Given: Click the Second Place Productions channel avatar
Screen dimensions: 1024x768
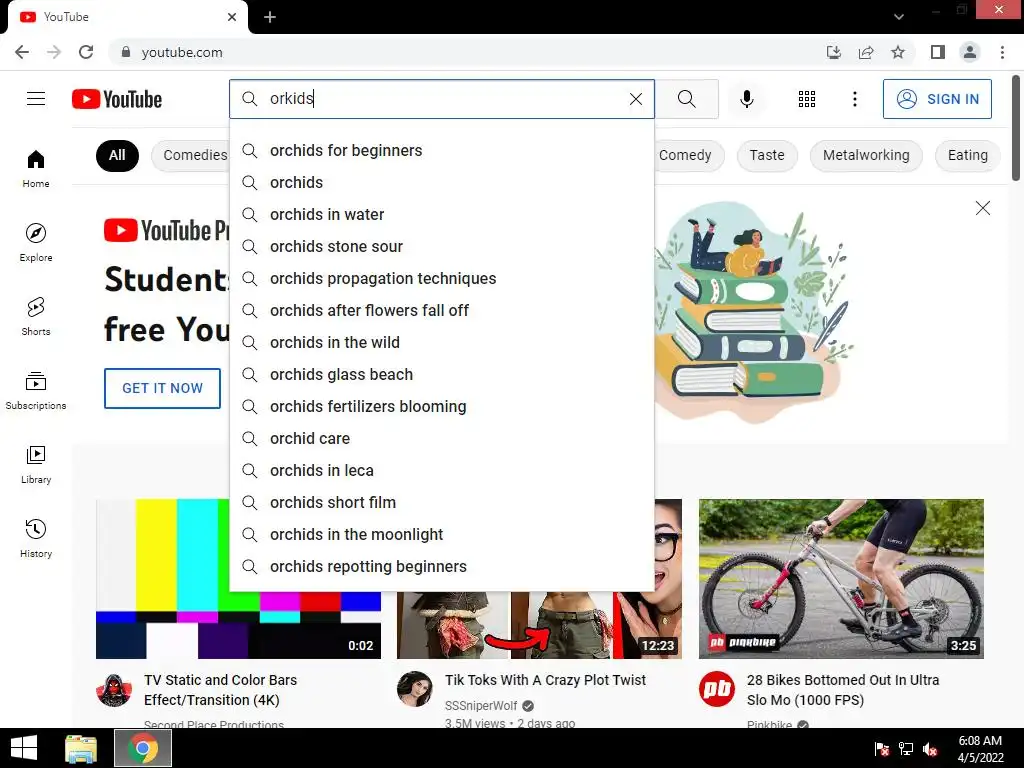Looking at the screenshot, I should click(x=114, y=689).
